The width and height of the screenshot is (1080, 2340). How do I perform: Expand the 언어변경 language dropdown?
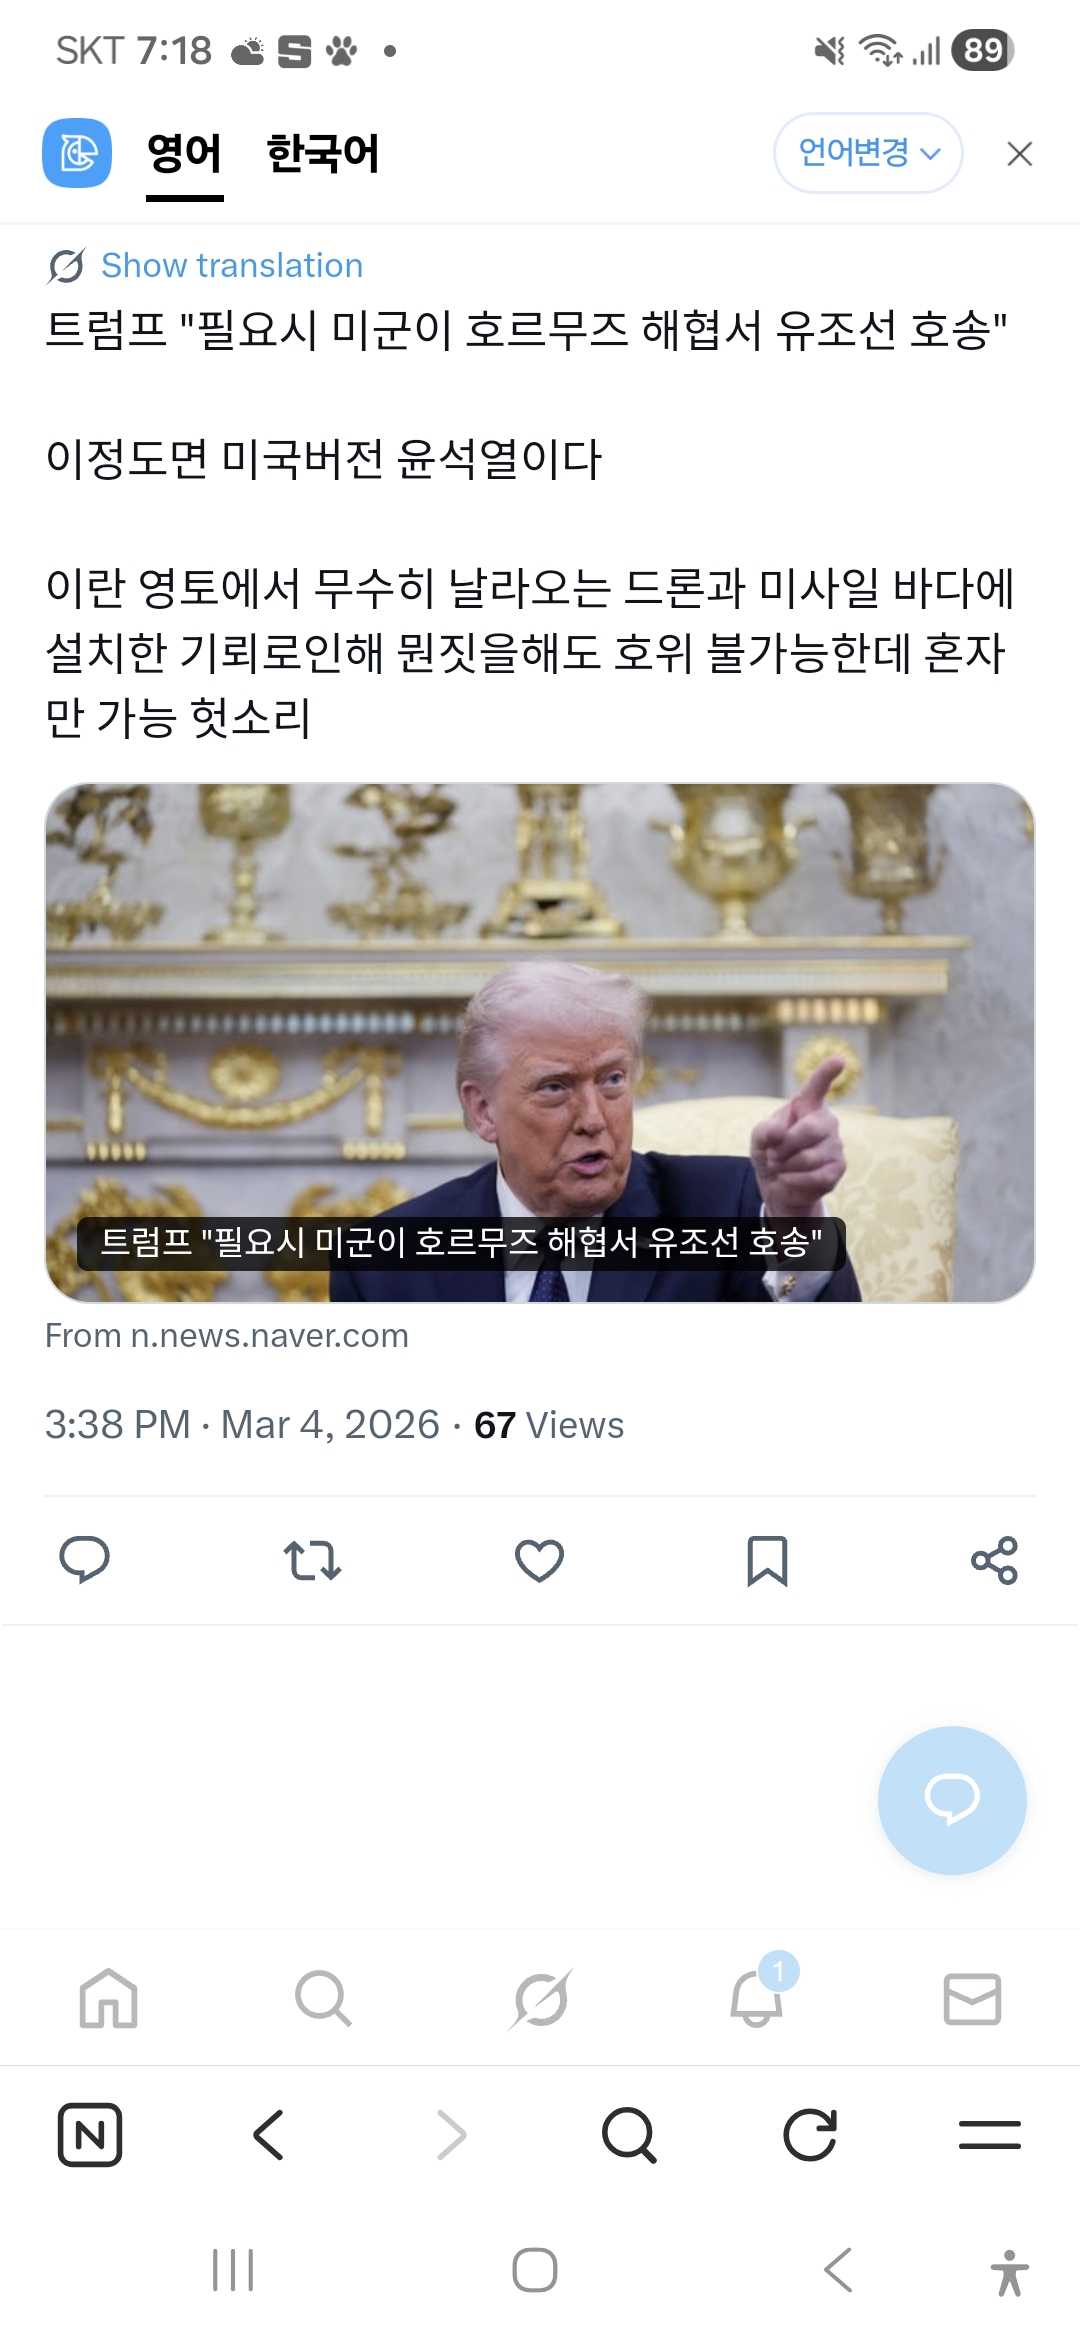[868, 153]
